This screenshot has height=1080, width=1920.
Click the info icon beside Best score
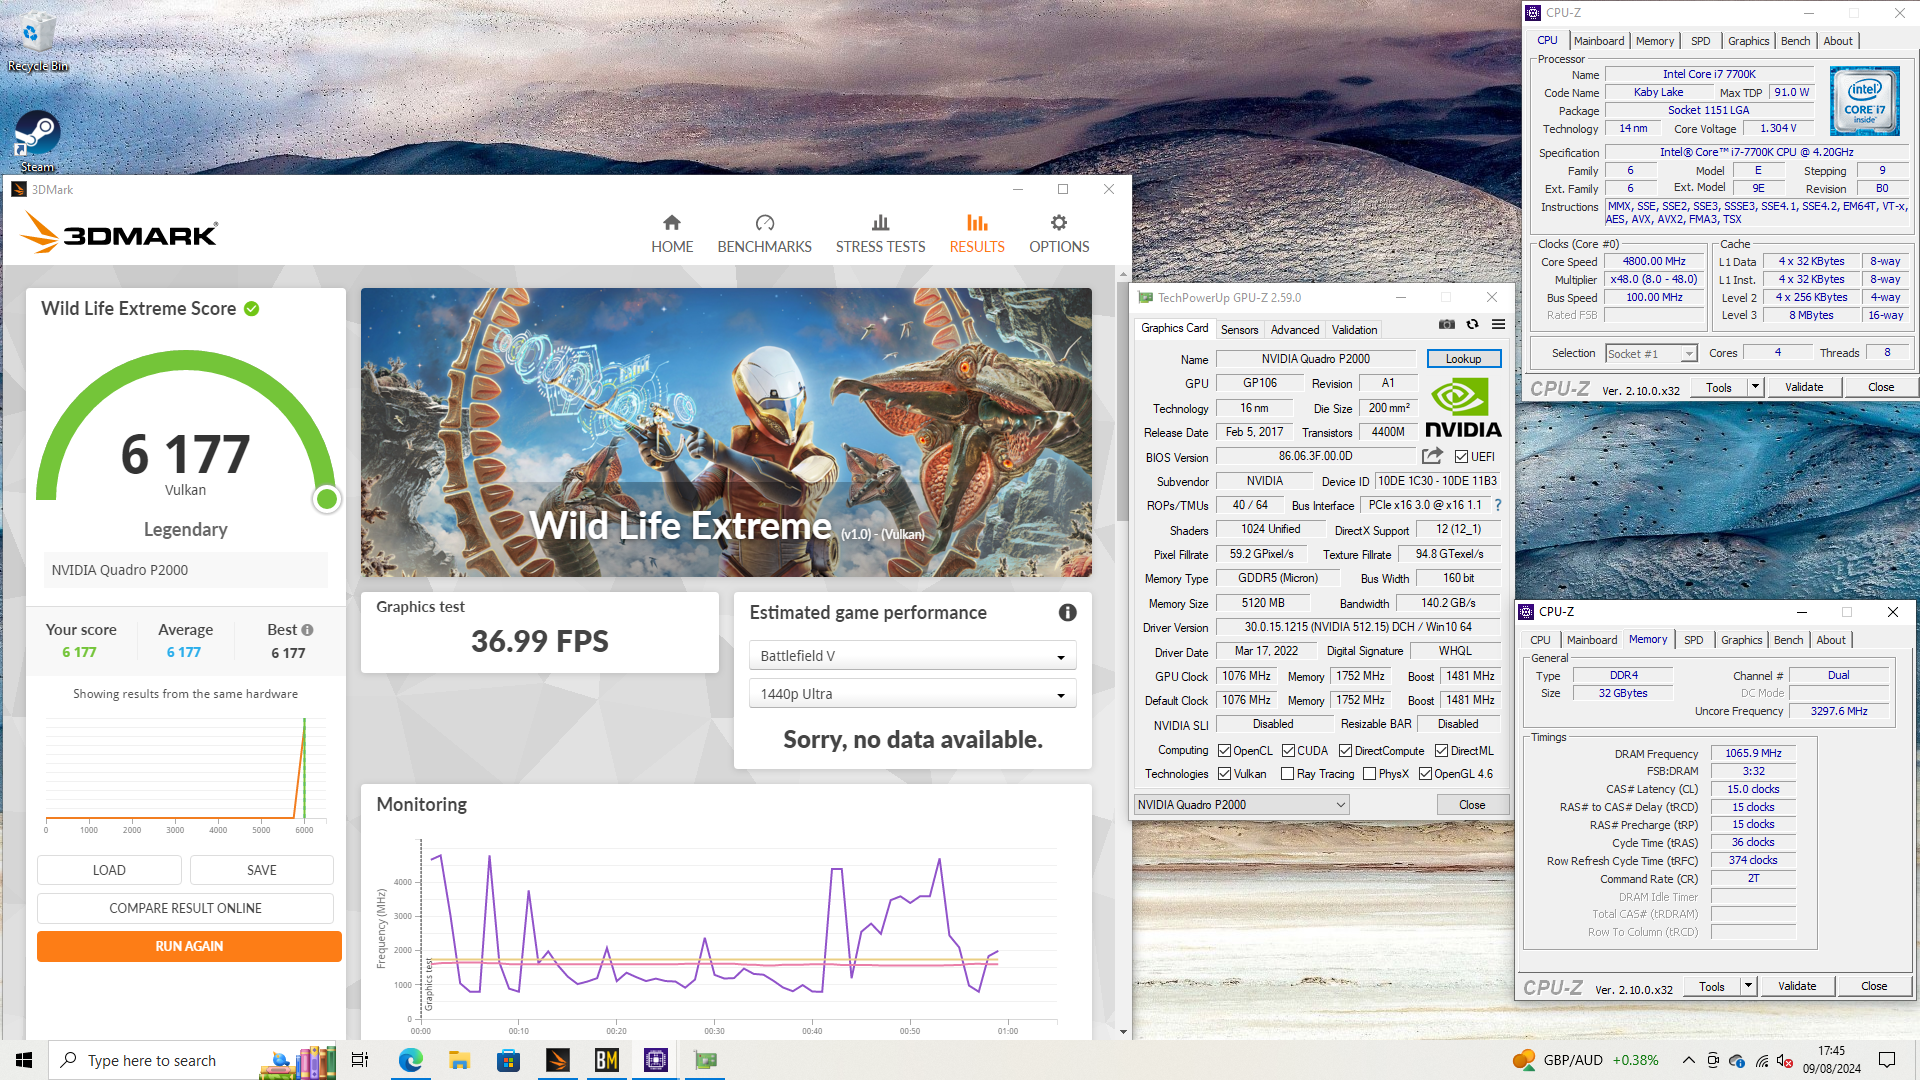pos(307,630)
